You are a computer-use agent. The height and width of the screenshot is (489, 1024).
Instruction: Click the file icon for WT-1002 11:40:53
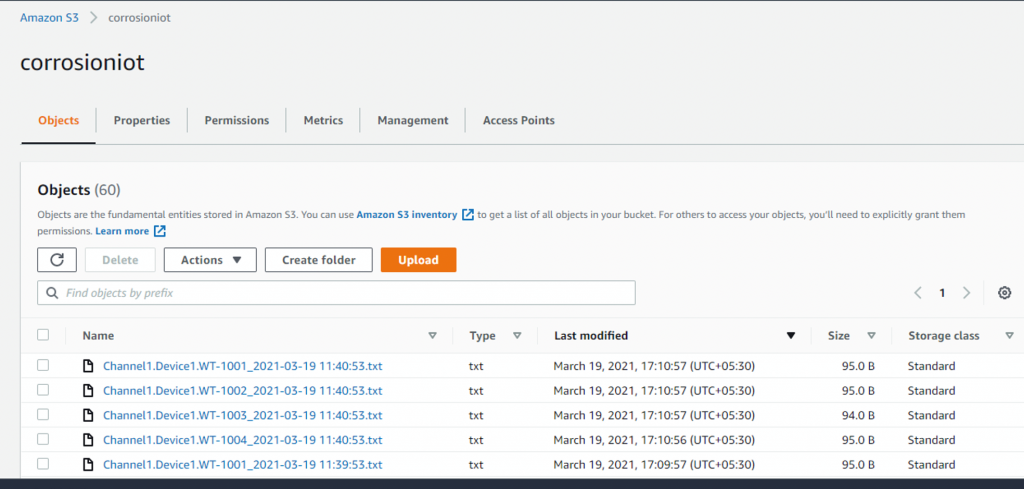88,390
